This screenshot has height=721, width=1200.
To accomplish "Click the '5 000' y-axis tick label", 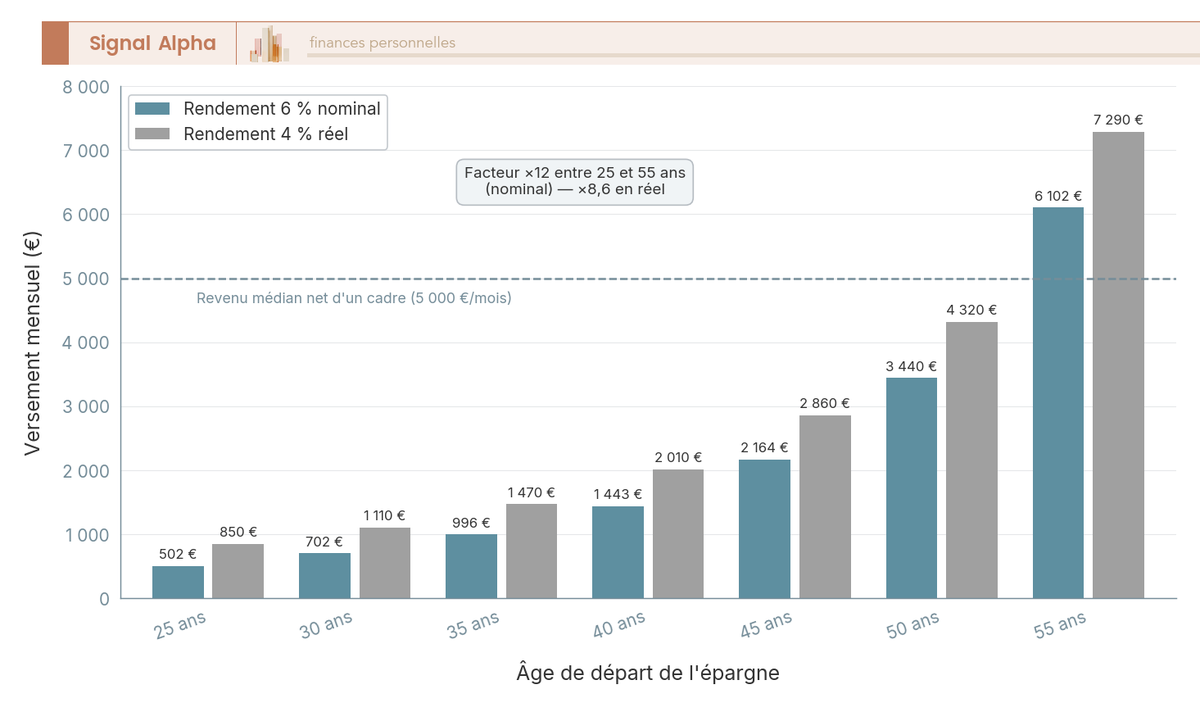I will tap(86, 279).
